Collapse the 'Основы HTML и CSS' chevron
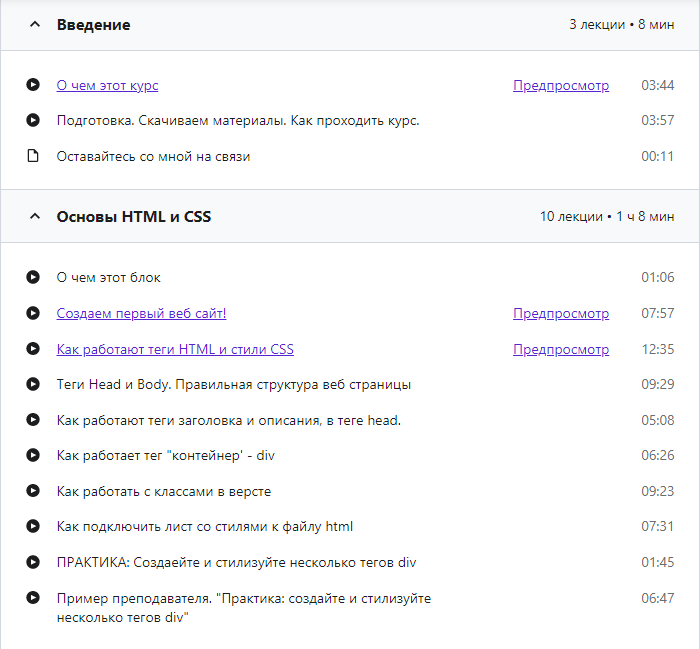 point(35,217)
